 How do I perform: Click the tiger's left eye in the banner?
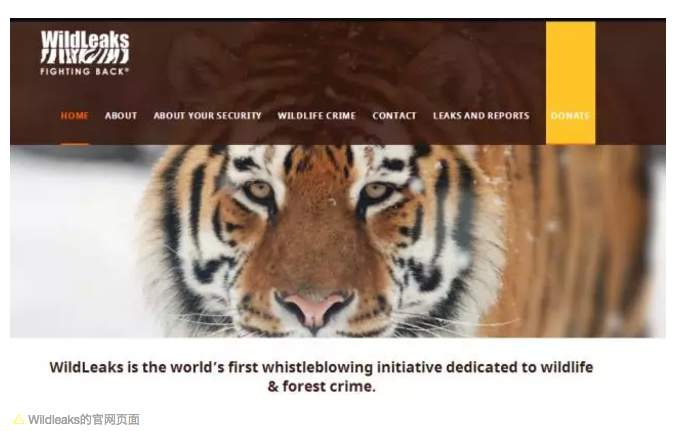(x=259, y=191)
